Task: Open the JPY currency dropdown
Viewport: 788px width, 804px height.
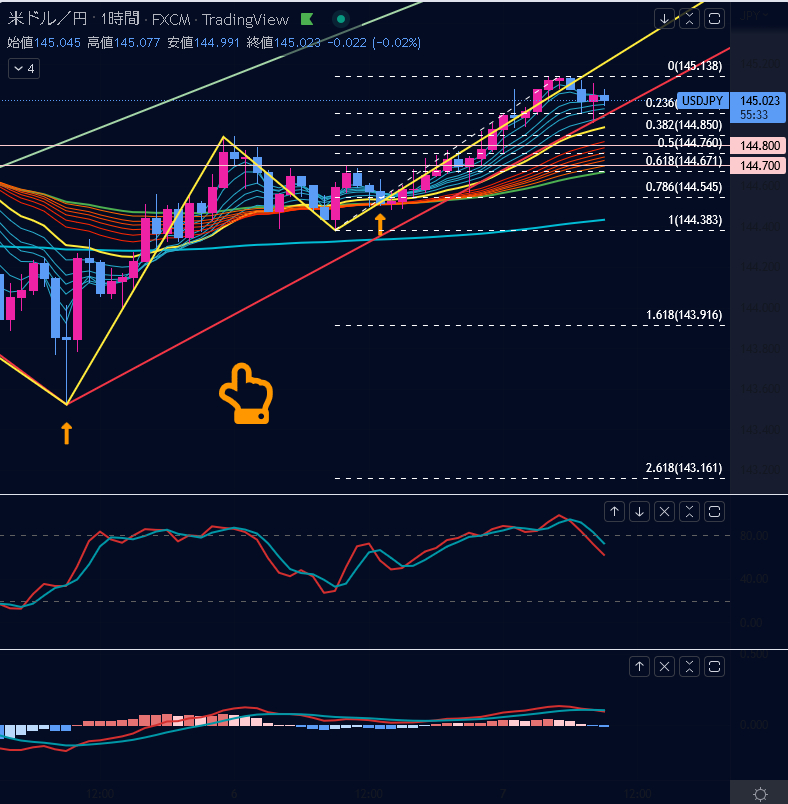Action: click(x=754, y=15)
